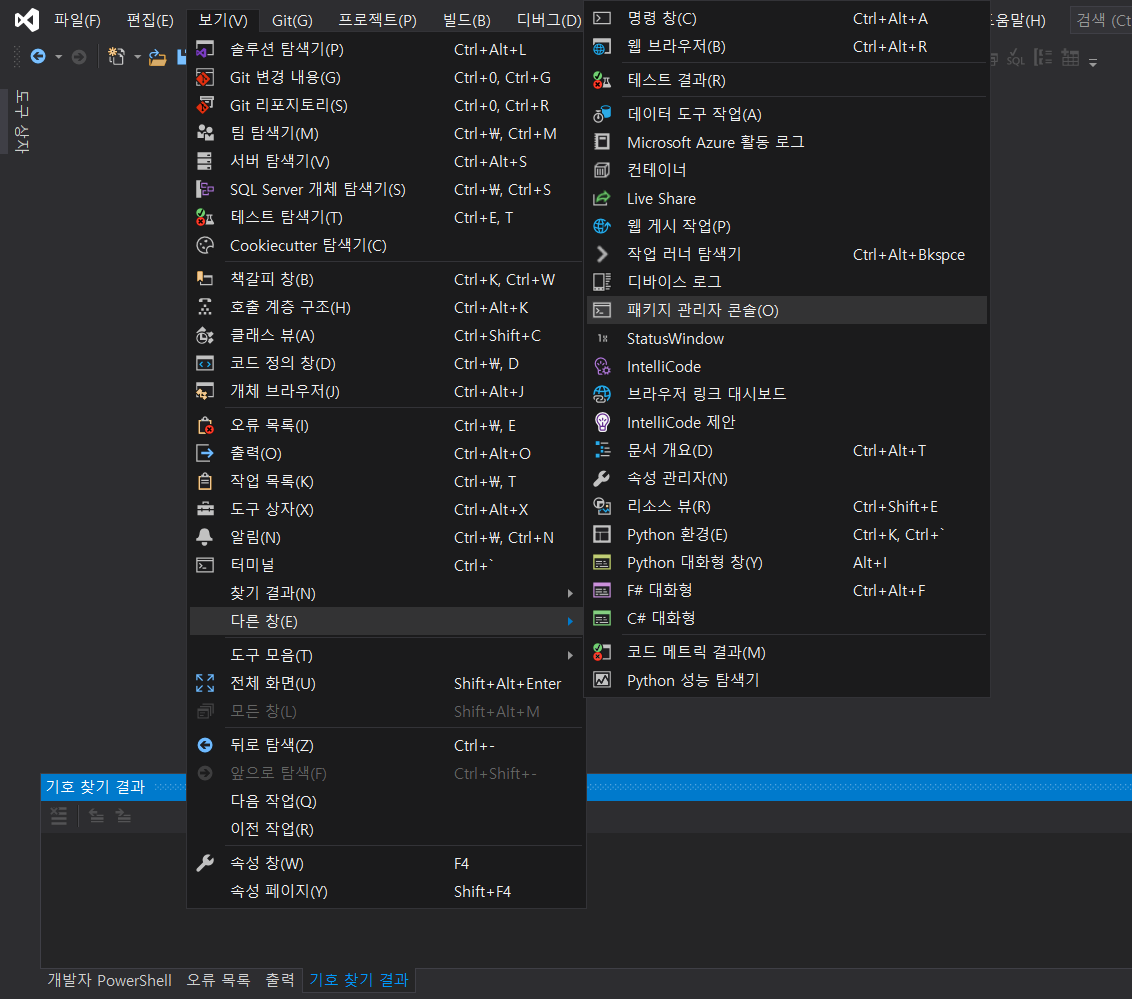Click the 웹 브라우저 globe icon

pos(602,47)
